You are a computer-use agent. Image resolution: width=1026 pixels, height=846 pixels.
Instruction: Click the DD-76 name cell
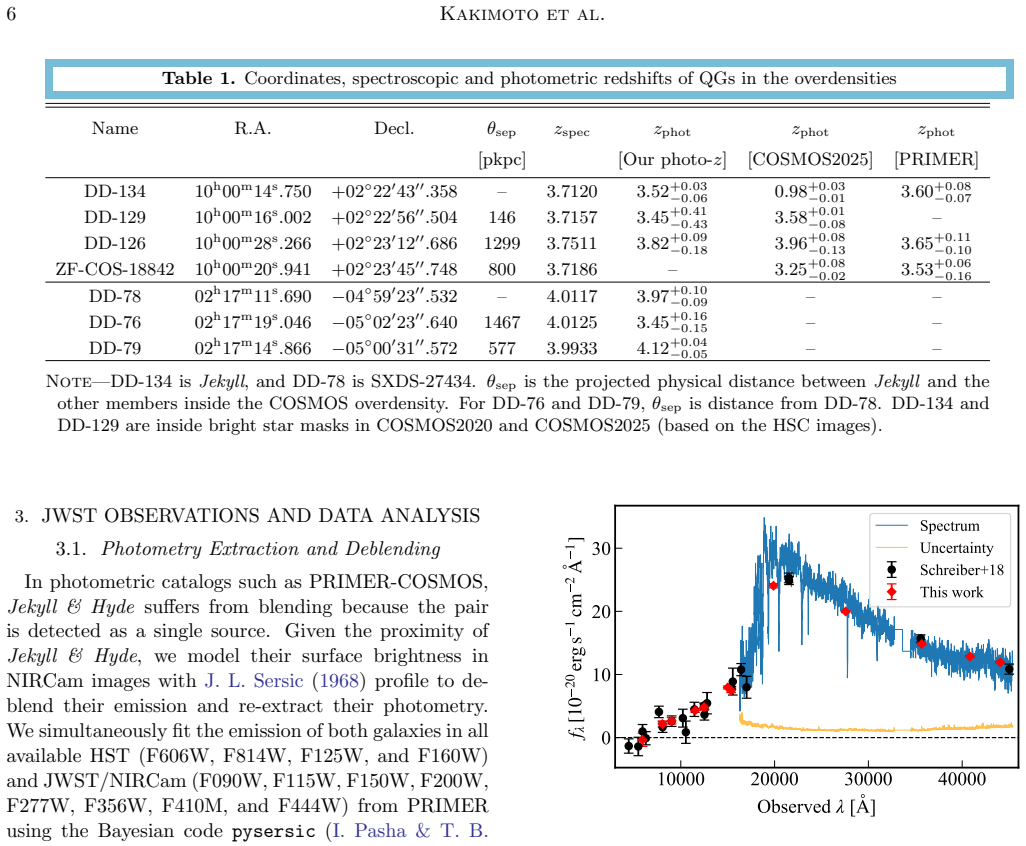point(115,322)
